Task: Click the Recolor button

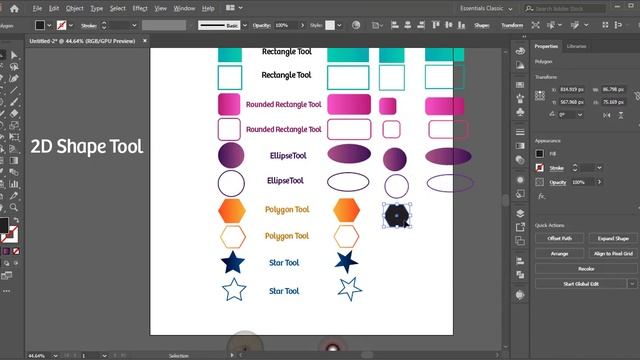Action: (586, 269)
